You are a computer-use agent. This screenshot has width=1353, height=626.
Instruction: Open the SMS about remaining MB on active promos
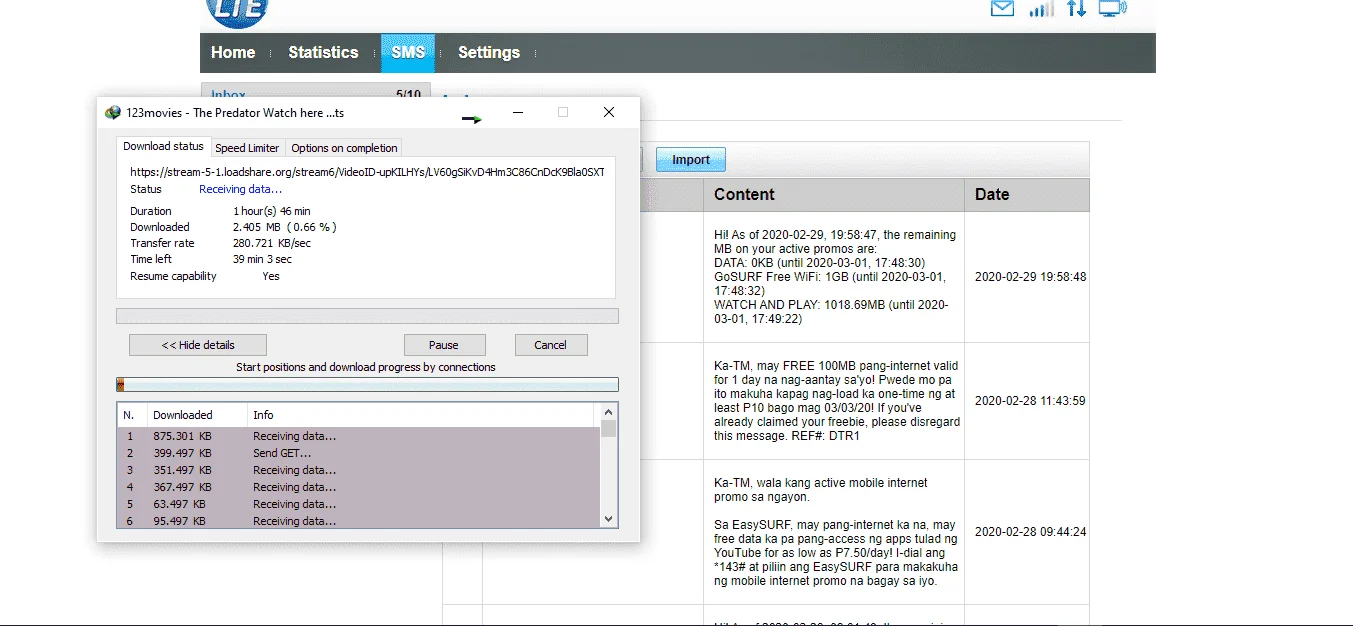click(x=834, y=277)
